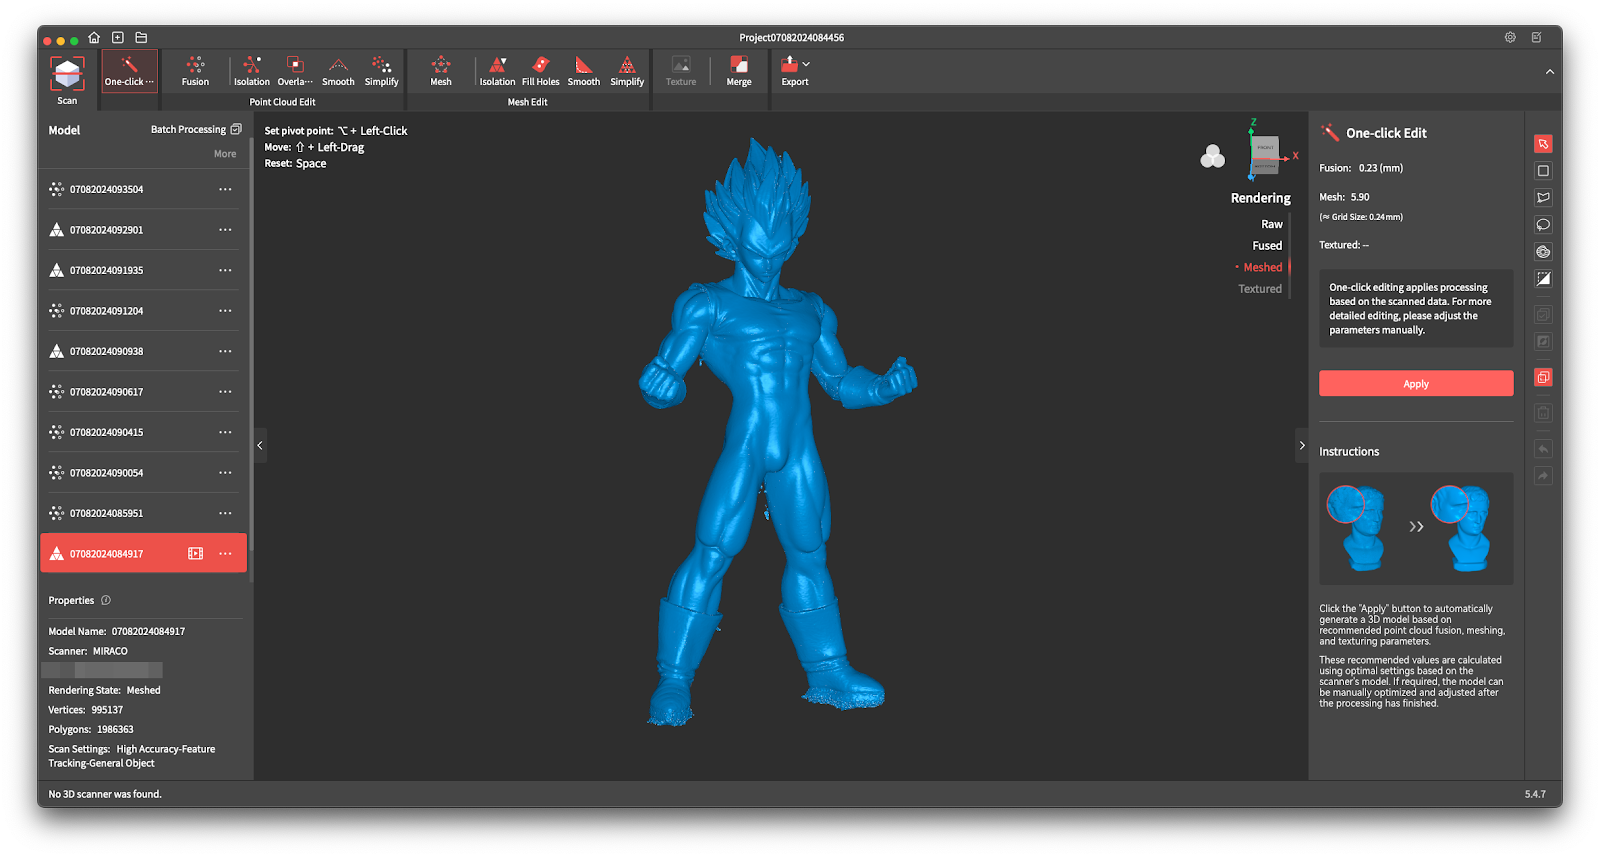Click the Export icon
The image size is (1600, 857).
790,65
